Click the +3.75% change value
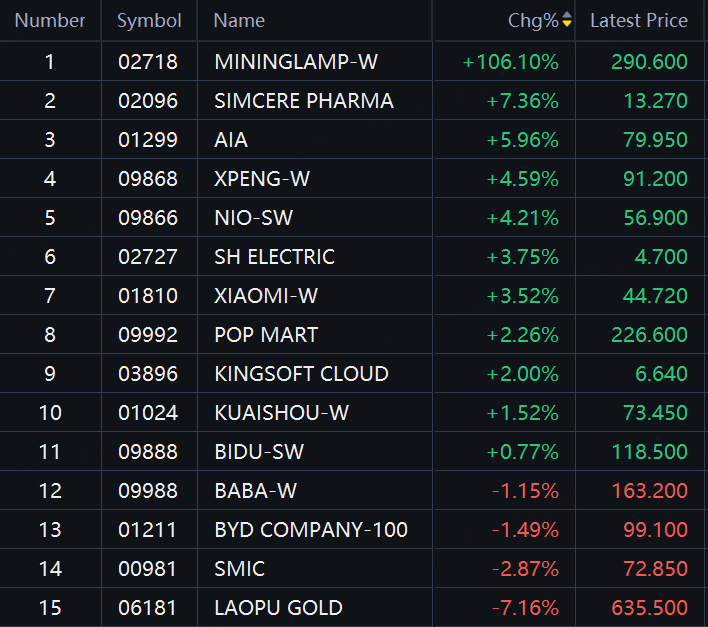Viewport: 708px width, 627px height. point(522,257)
